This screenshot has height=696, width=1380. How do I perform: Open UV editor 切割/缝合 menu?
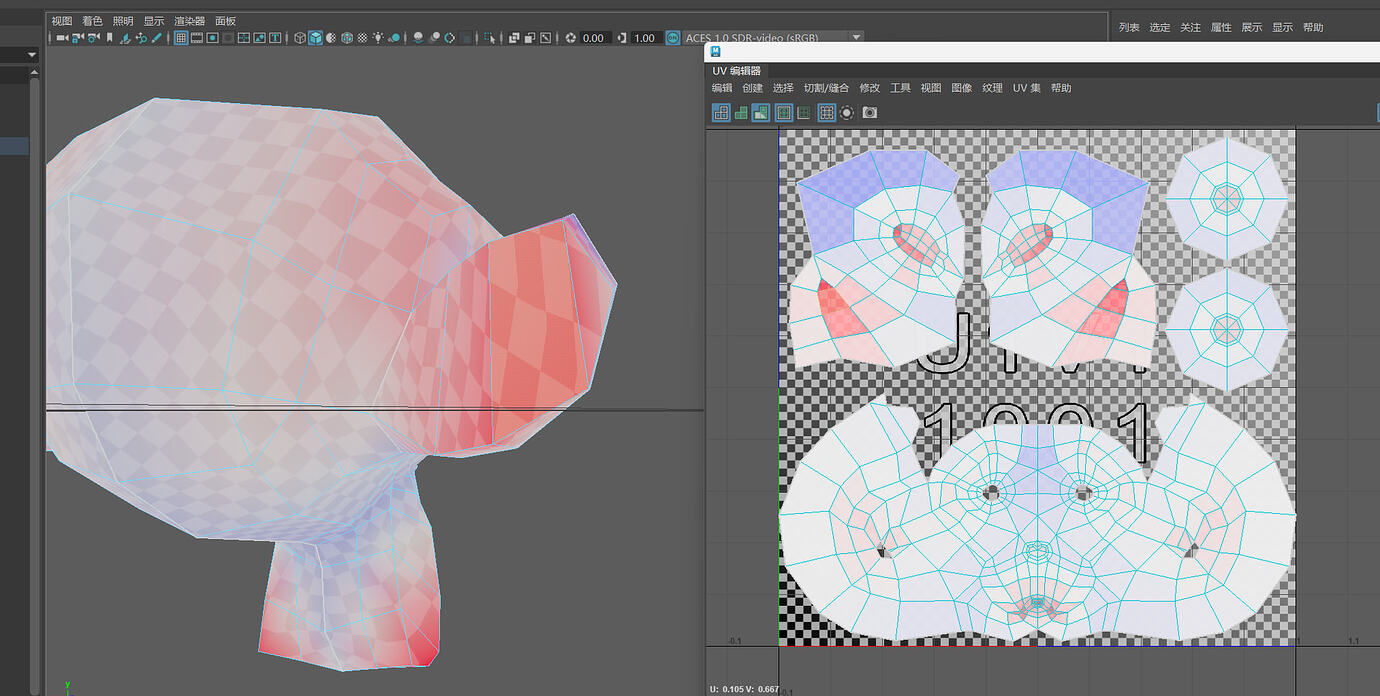[x=827, y=88]
